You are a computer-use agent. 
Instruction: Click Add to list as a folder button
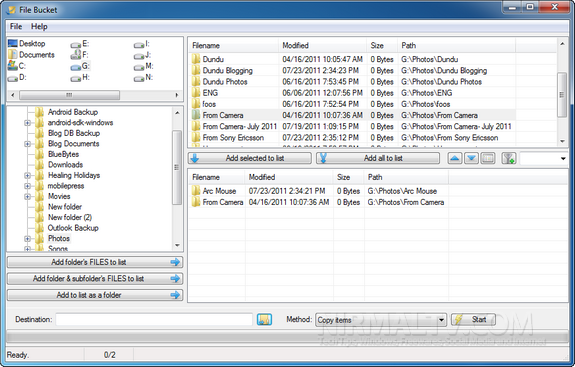[x=95, y=295]
